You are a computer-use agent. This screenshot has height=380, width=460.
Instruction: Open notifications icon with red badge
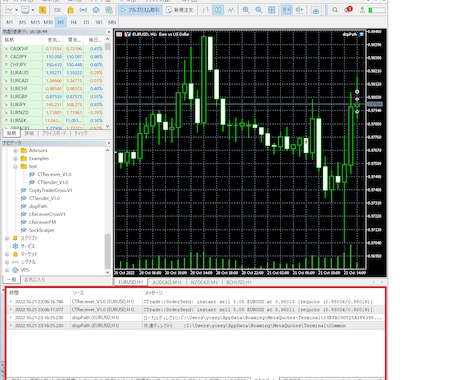(348, 10)
